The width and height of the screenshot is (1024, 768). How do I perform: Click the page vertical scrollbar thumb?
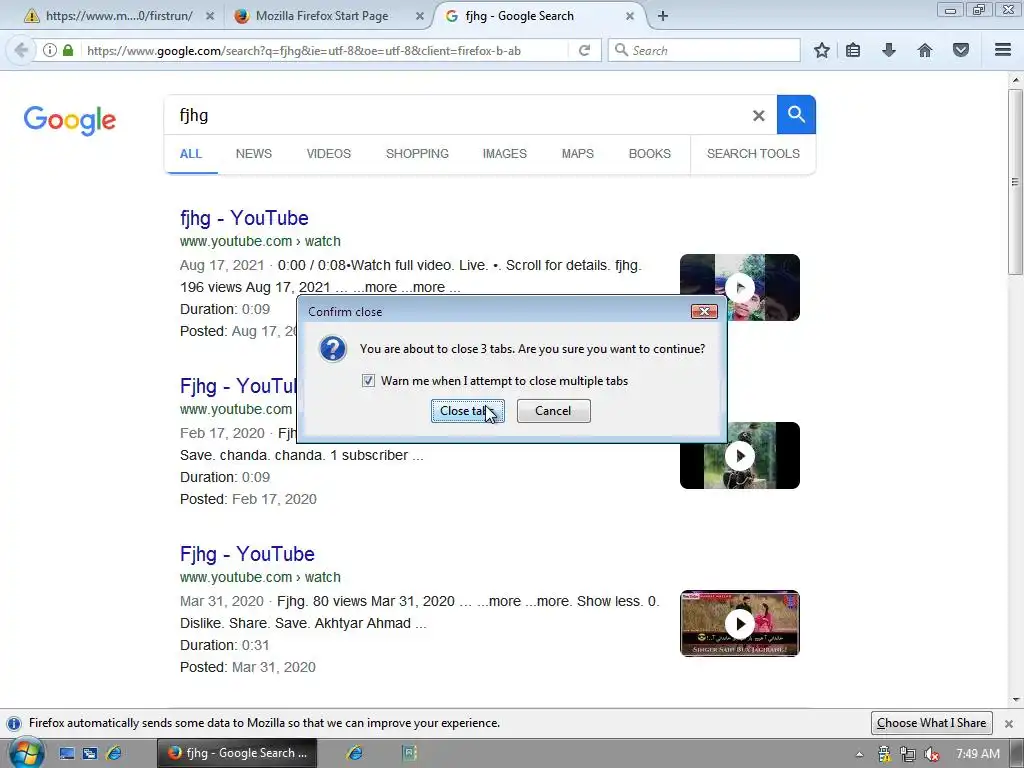point(1015,182)
